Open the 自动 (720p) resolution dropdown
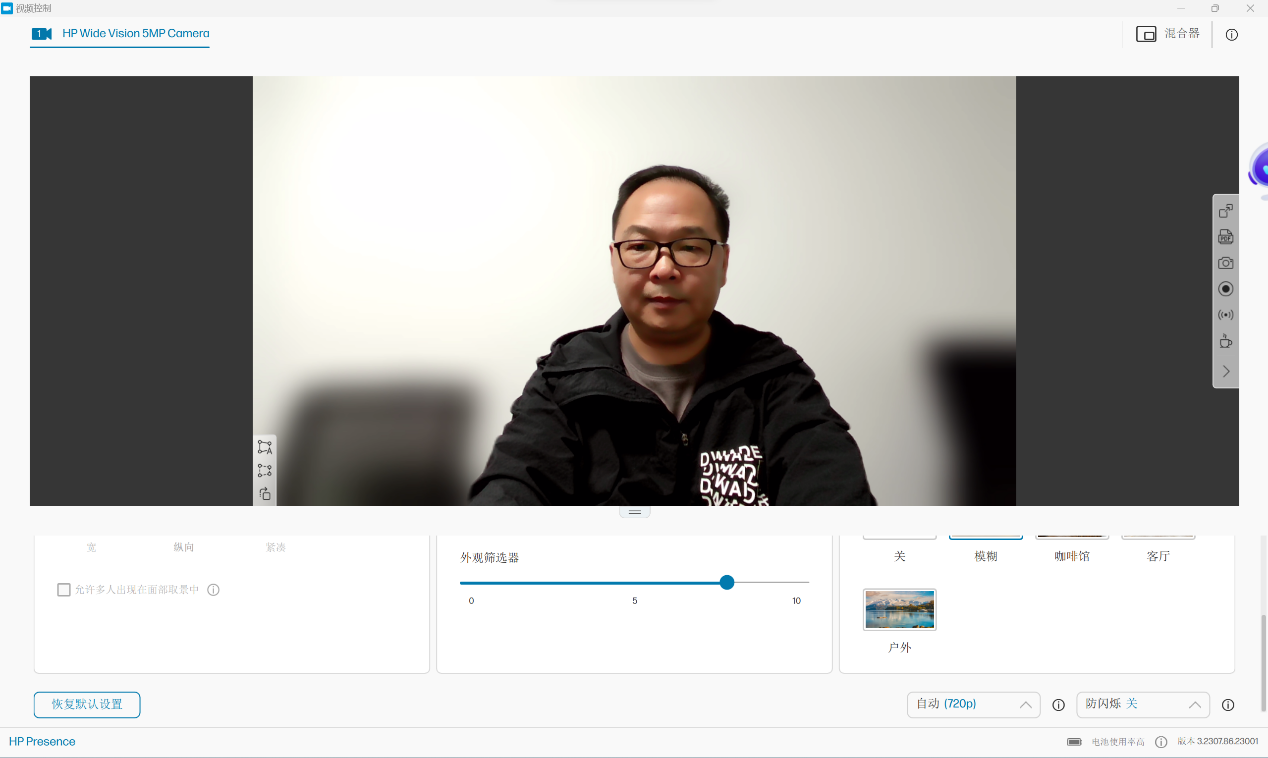Image resolution: width=1268 pixels, height=758 pixels. tap(973, 704)
